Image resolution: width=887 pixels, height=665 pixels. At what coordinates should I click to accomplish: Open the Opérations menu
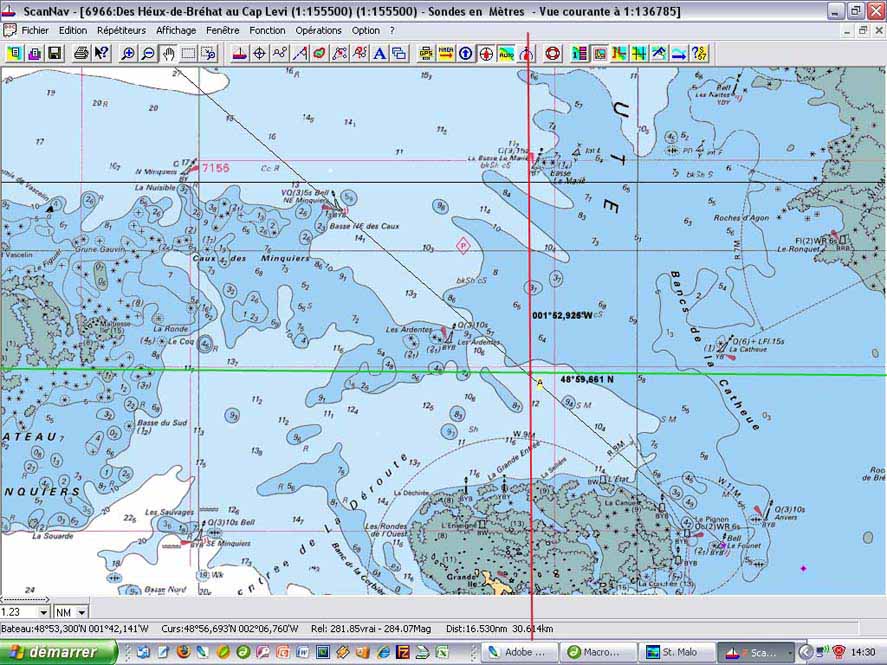coord(318,31)
